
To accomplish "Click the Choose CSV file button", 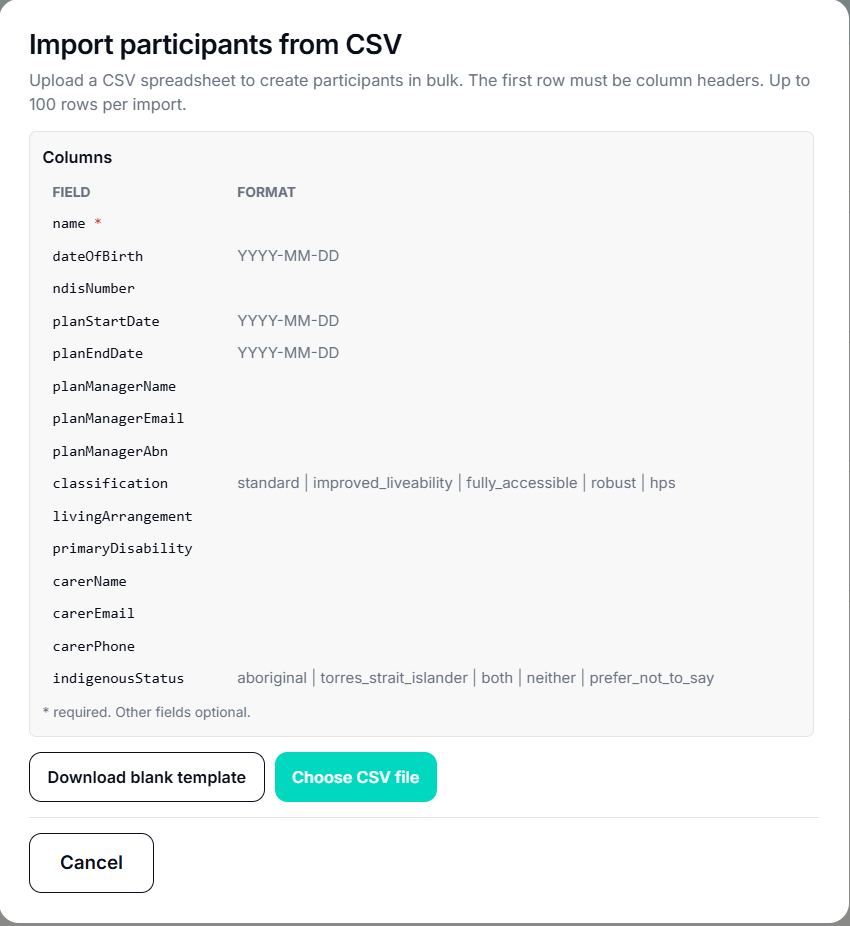I will (x=355, y=777).
